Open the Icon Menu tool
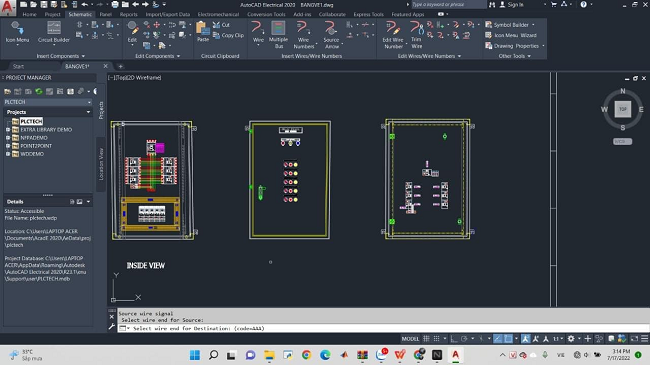650x365 pixels. click(17, 32)
